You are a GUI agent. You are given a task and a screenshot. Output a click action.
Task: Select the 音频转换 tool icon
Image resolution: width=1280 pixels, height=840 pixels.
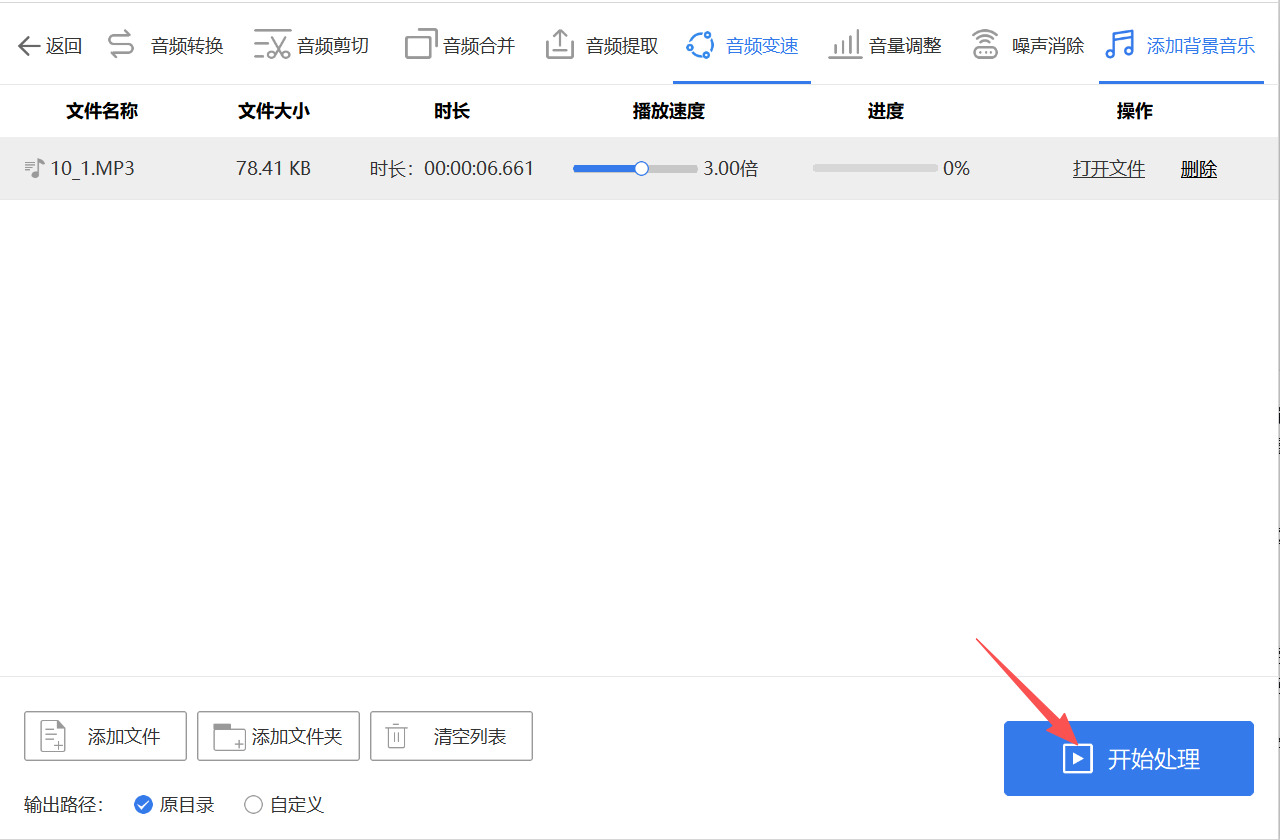point(119,43)
